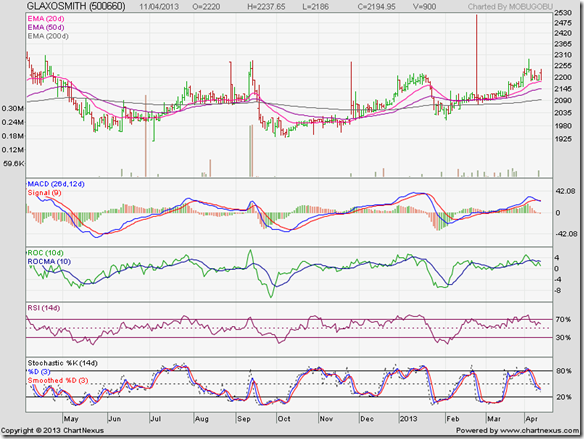
Task: Click the Sep label on time axis
Action: coord(244,419)
